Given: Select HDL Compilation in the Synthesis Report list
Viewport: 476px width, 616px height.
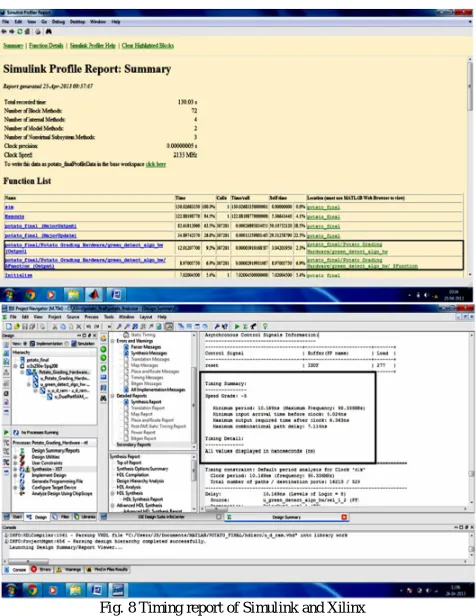Looking at the screenshot, I should tap(133, 475).
